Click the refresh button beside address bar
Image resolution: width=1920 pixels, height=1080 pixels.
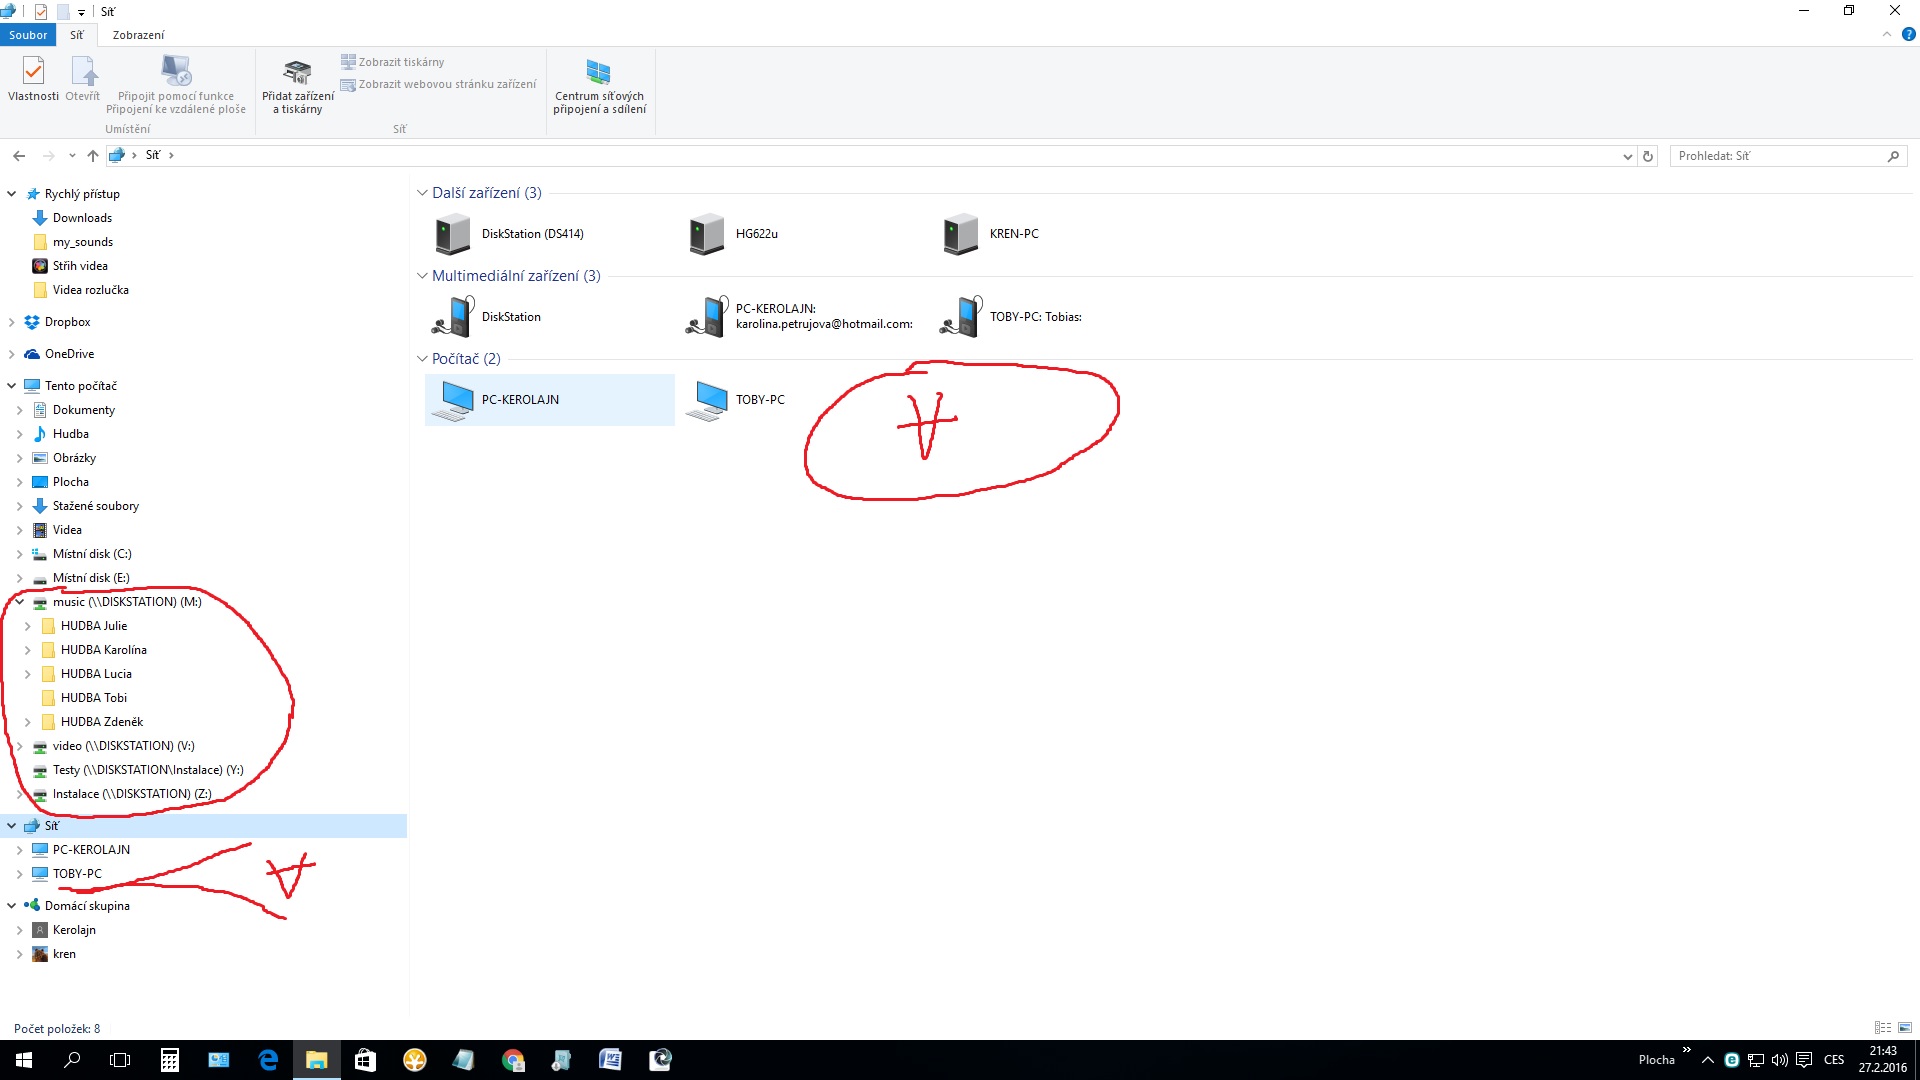(x=1648, y=156)
